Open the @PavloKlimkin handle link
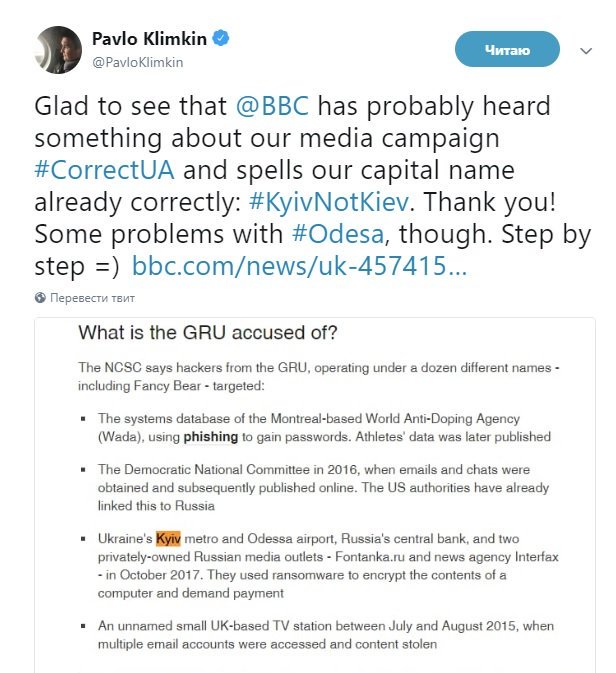 [x=138, y=62]
